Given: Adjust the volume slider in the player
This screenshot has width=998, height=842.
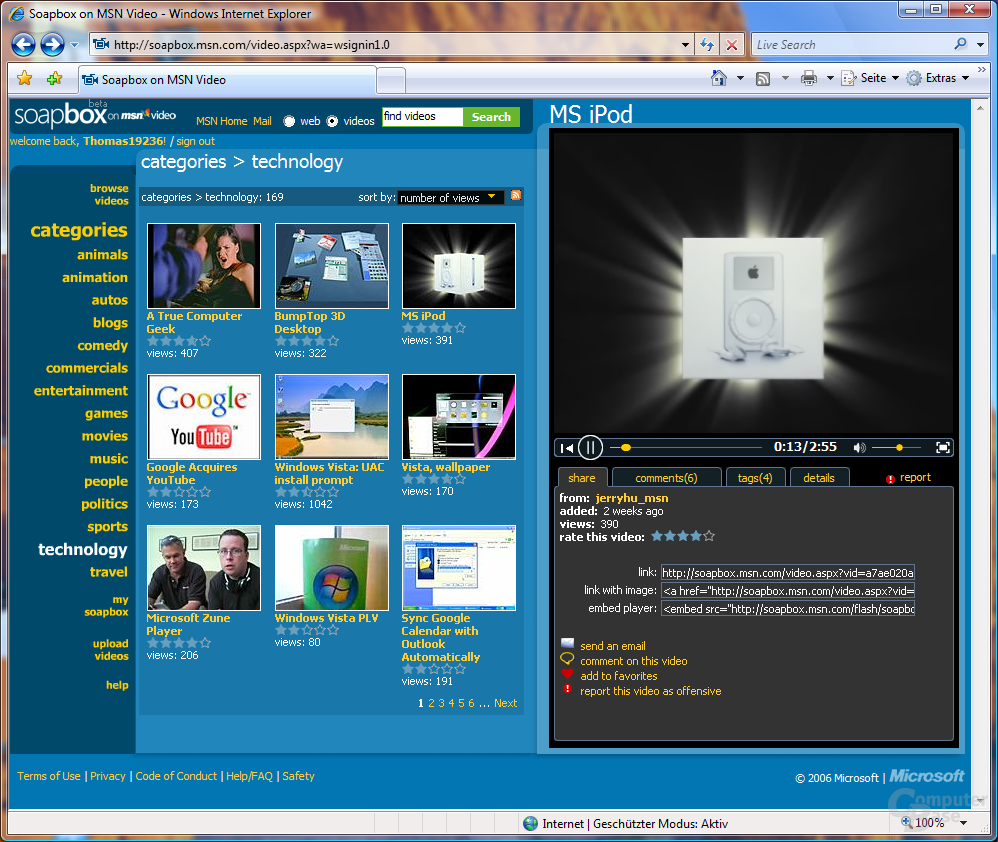Looking at the screenshot, I should (x=898, y=447).
